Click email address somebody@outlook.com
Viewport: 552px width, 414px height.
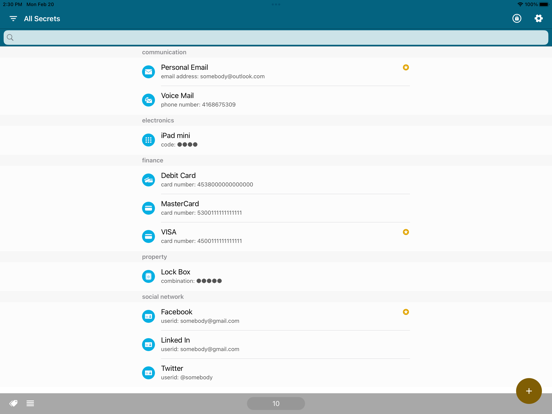(213, 76)
